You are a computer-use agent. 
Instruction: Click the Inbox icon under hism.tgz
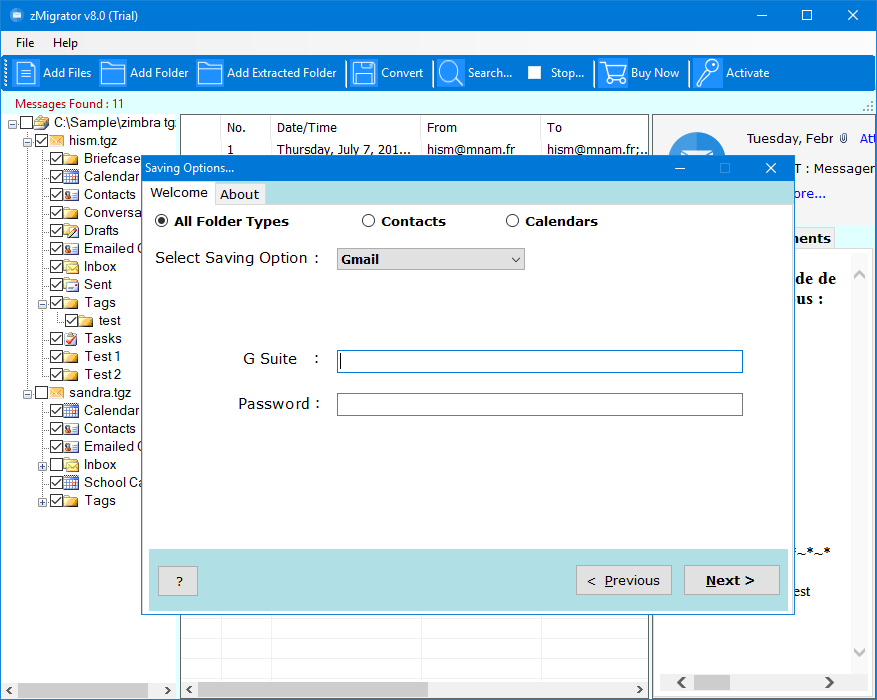pos(71,267)
